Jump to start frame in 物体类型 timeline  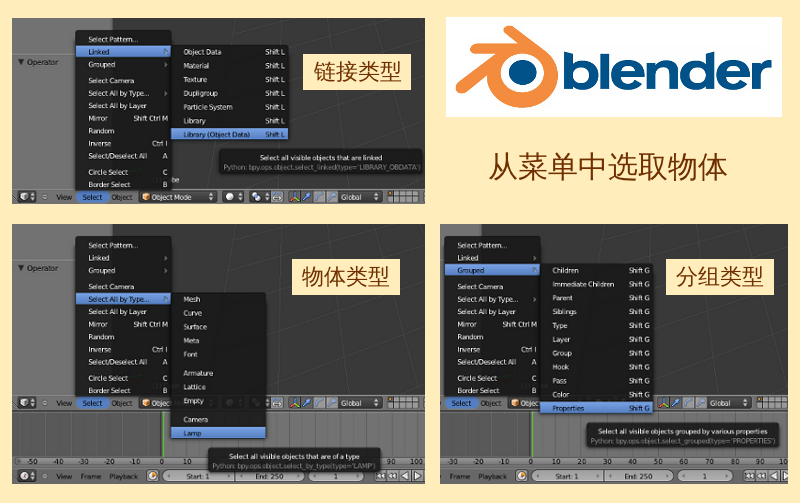point(380,476)
